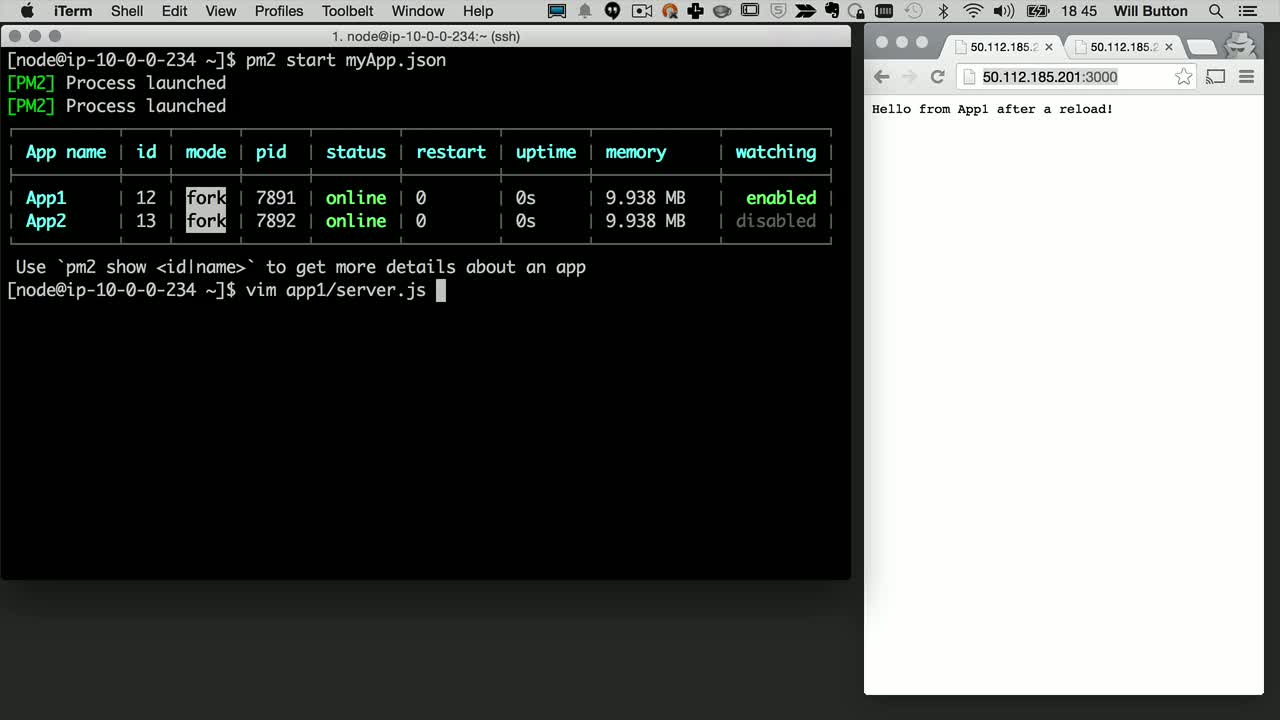This screenshot has width=1280, height=720.
Task: Click the memory chip menu bar icon
Action: coord(884,11)
